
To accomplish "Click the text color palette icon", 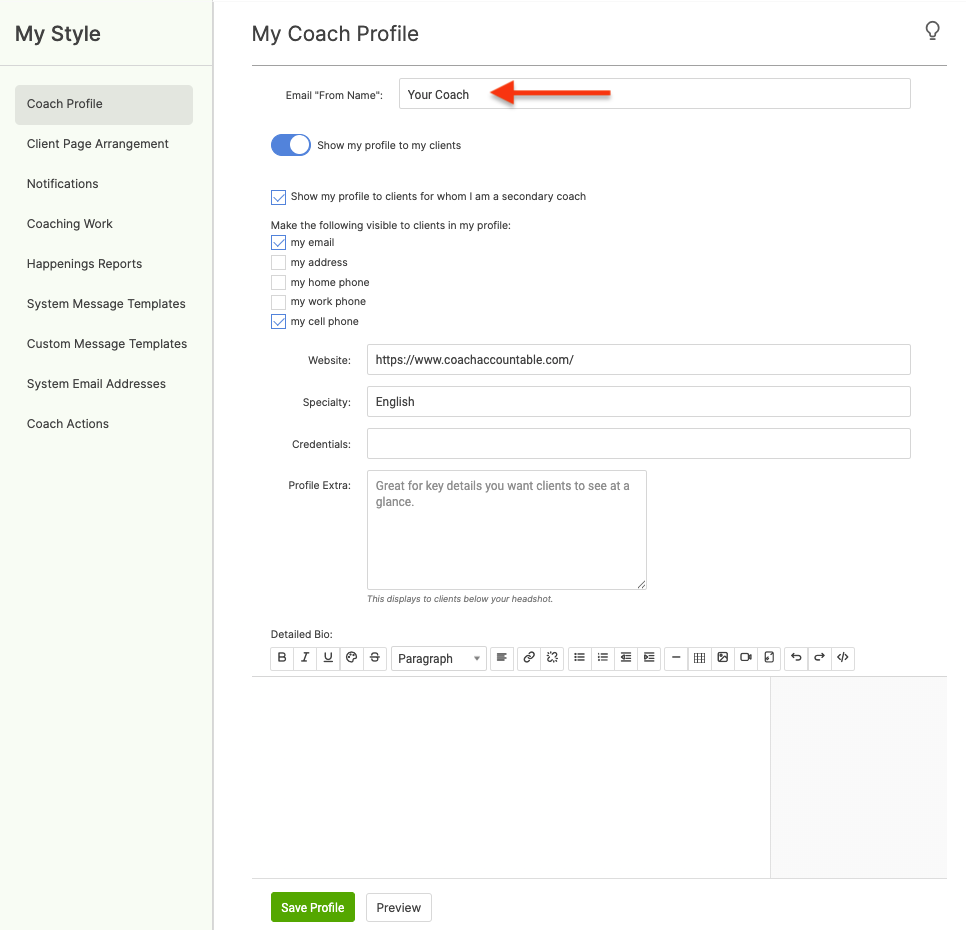I will tap(351, 658).
